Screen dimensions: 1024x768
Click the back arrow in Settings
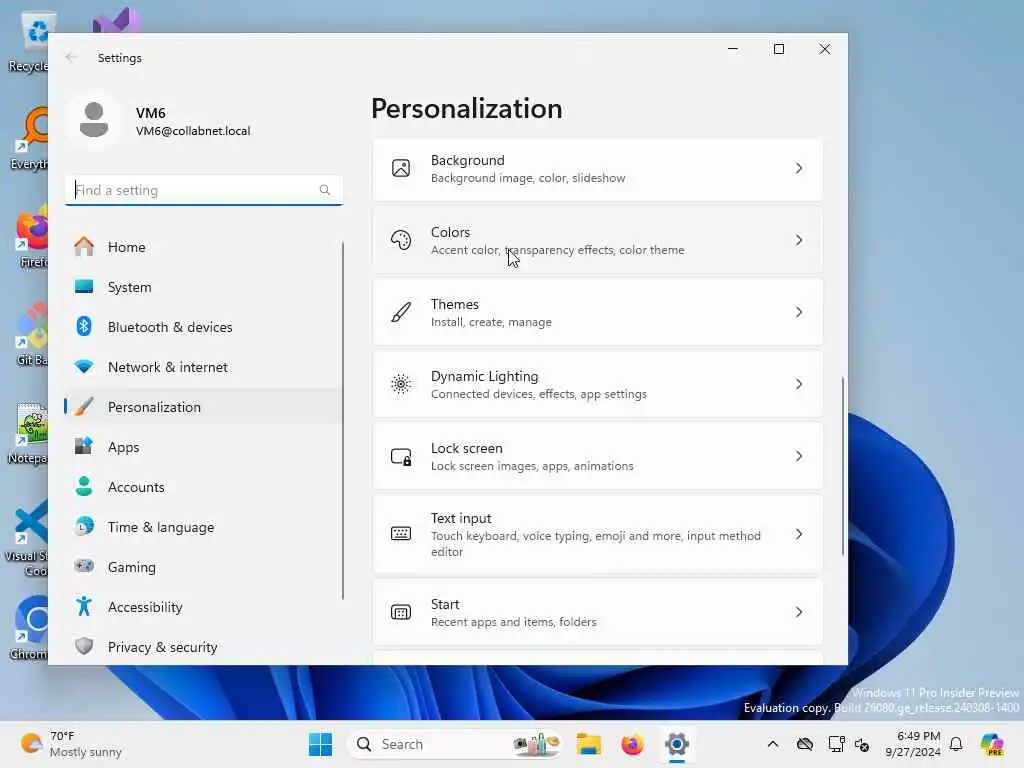pos(71,57)
